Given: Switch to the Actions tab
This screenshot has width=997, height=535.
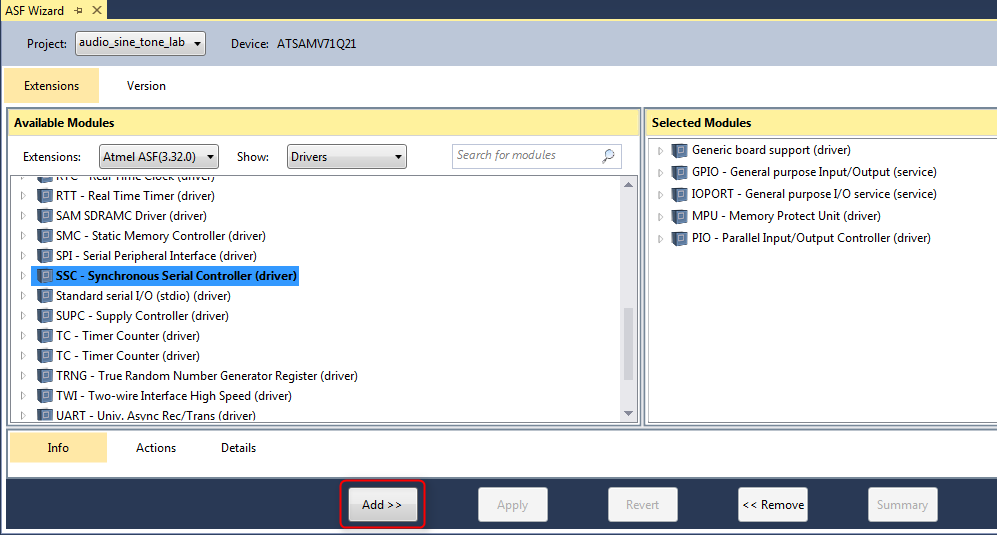Looking at the screenshot, I should pyautogui.click(x=156, y=448).
